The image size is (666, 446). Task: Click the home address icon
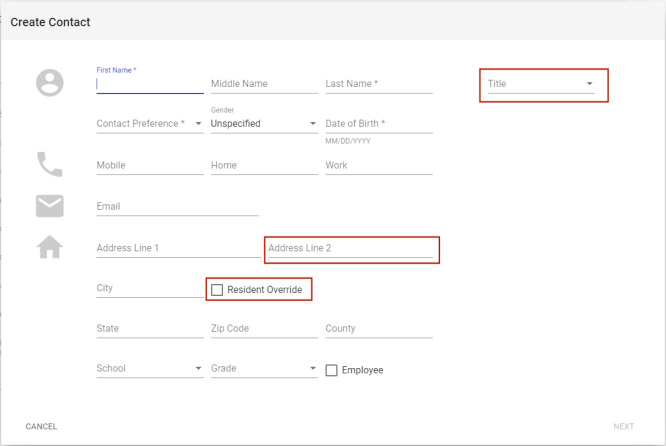coord(49,248)
